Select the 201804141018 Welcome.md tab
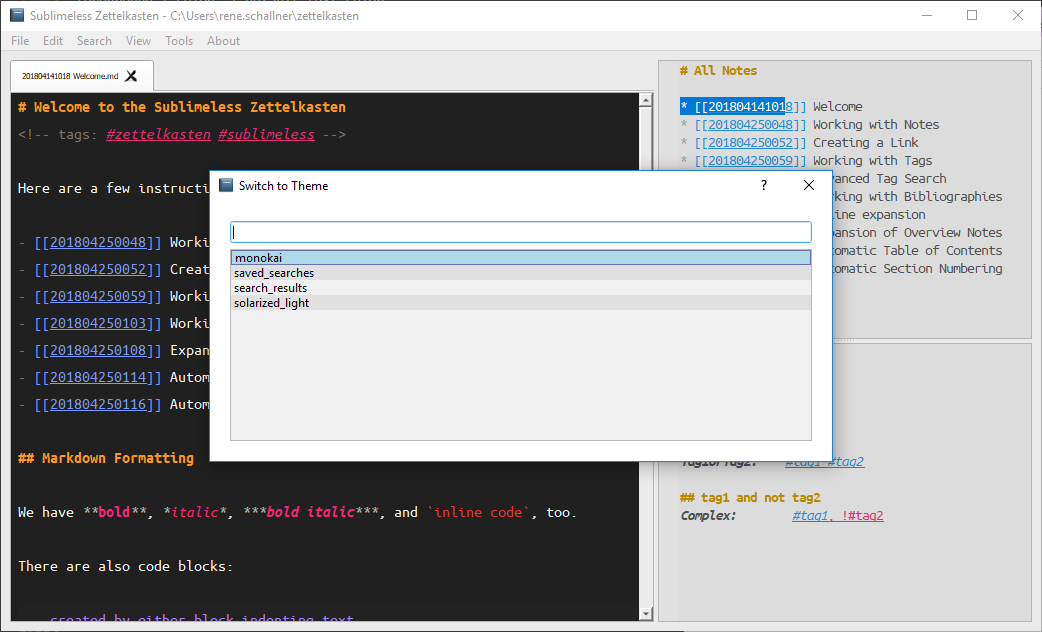The height and width of the screenshot is (632, 1042). pyautogui.click(x=70, y=76)
